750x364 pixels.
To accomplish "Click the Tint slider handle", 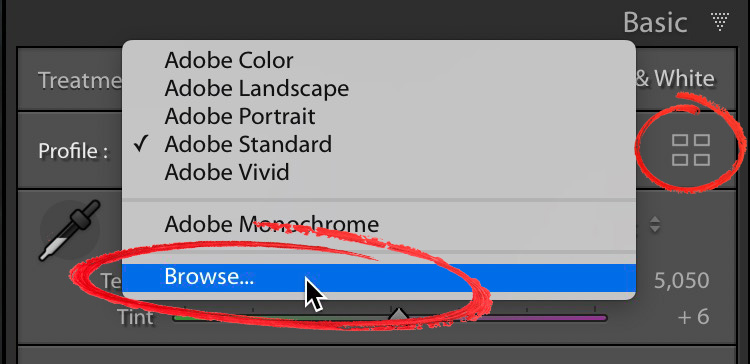I will tap(398, 314).
